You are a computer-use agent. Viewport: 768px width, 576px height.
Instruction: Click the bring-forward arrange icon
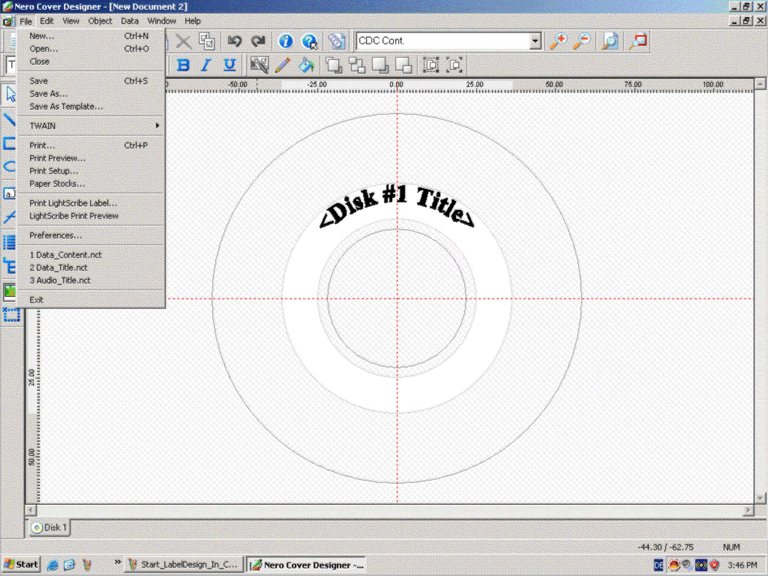[x=357, y=65]
